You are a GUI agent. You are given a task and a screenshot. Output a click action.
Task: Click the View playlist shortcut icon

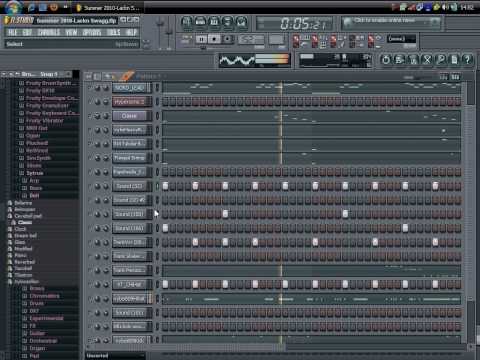(x=187, y=22)
